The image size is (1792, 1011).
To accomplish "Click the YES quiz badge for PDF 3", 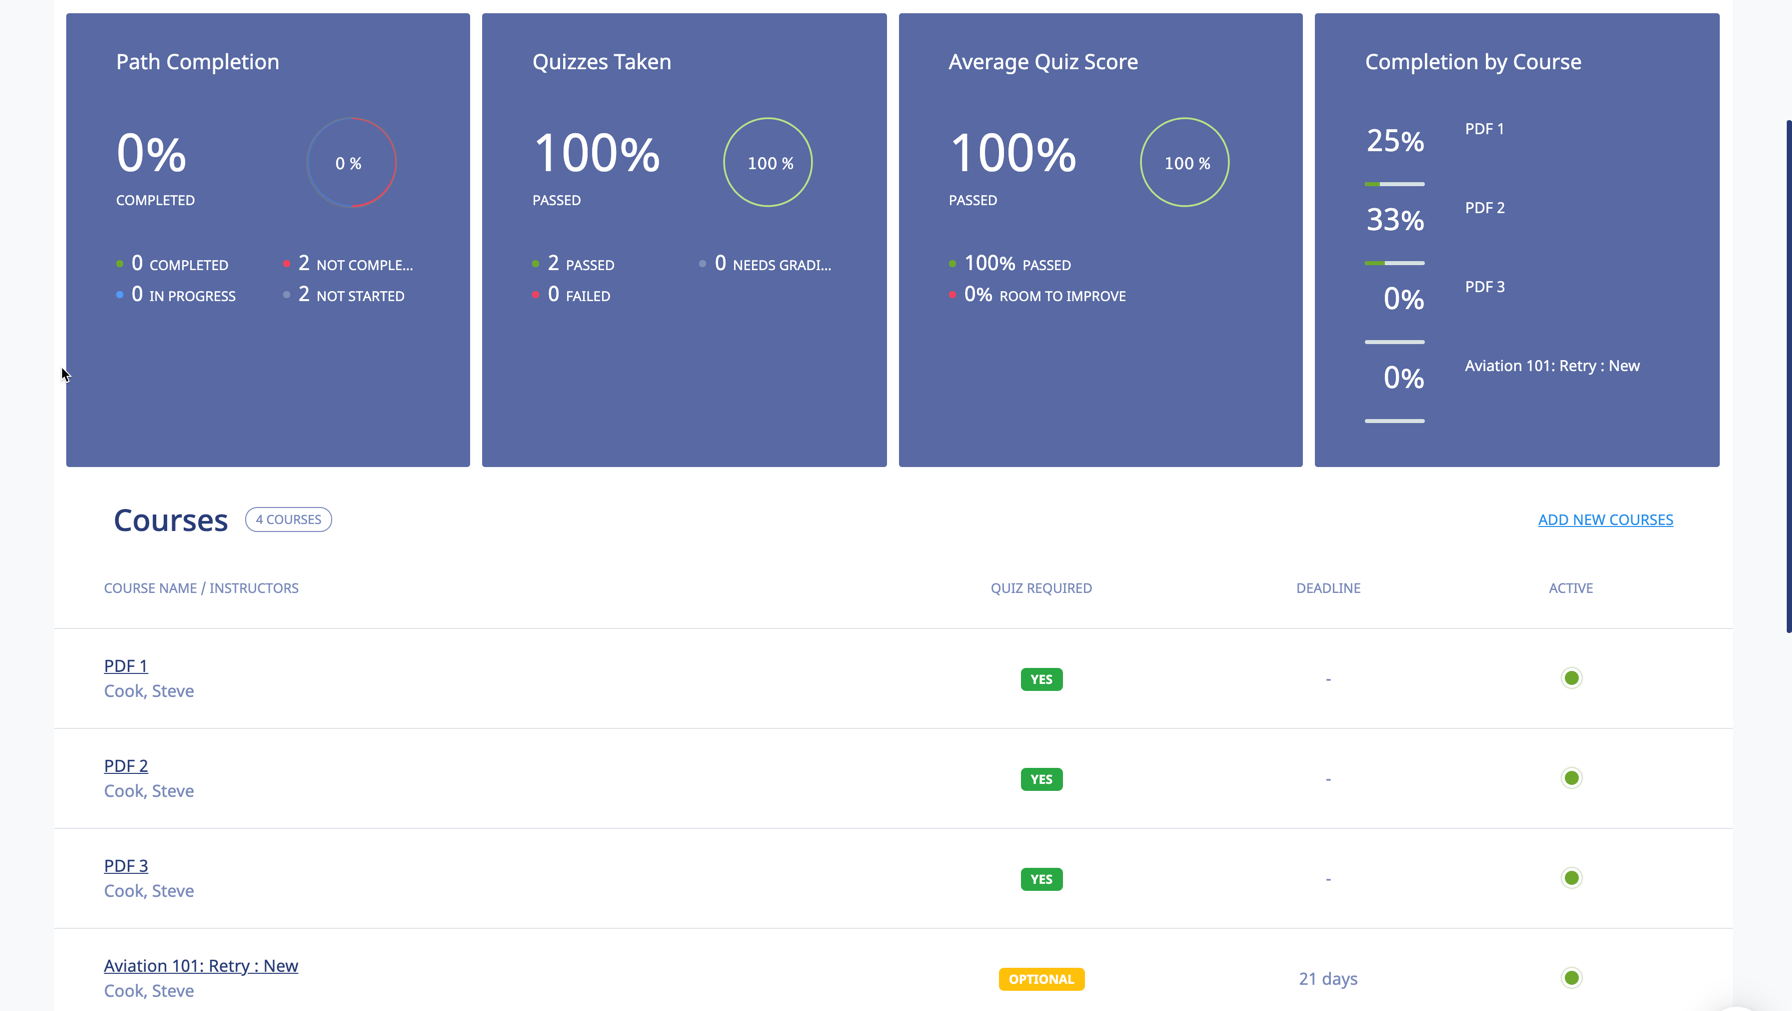I will [x=1041, y=879].
